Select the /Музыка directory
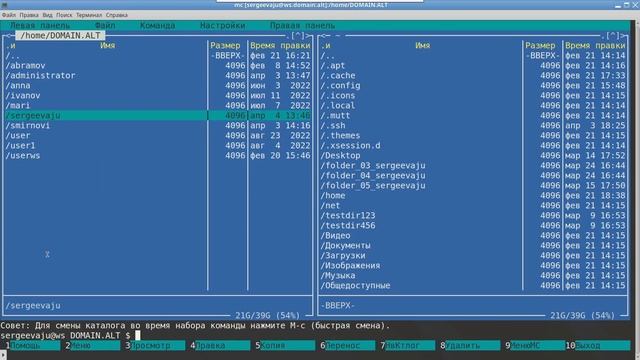The height and width of the screenshot is (360, 640). coord(338,276)
